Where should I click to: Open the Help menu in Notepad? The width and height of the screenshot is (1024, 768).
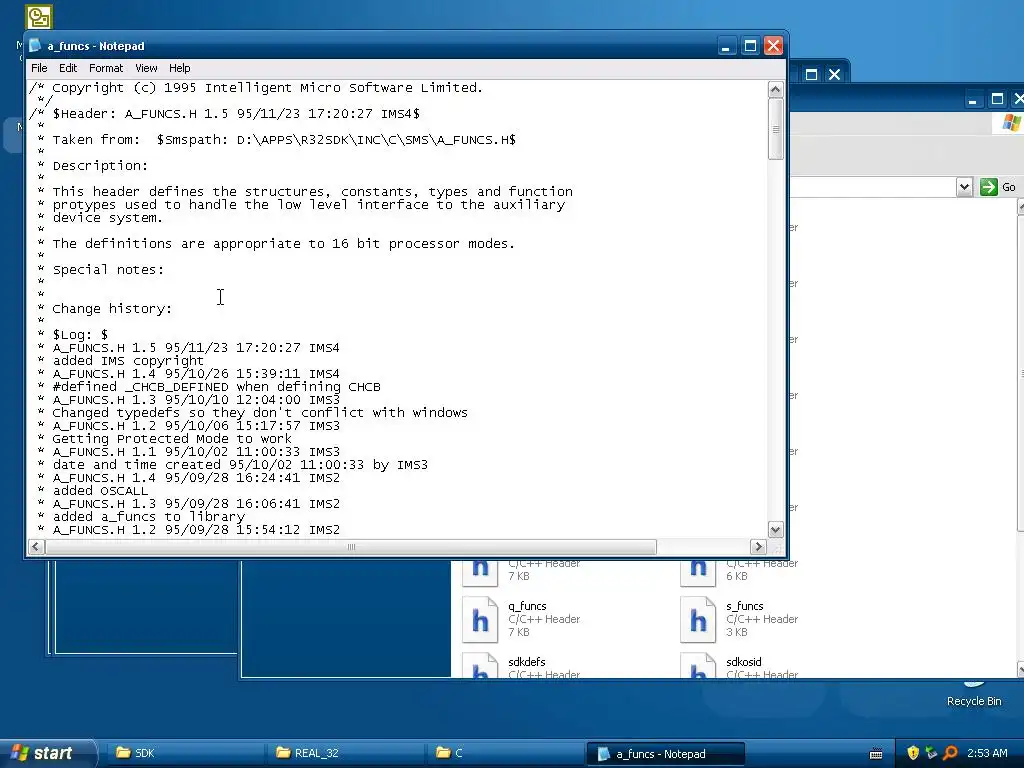180,68
